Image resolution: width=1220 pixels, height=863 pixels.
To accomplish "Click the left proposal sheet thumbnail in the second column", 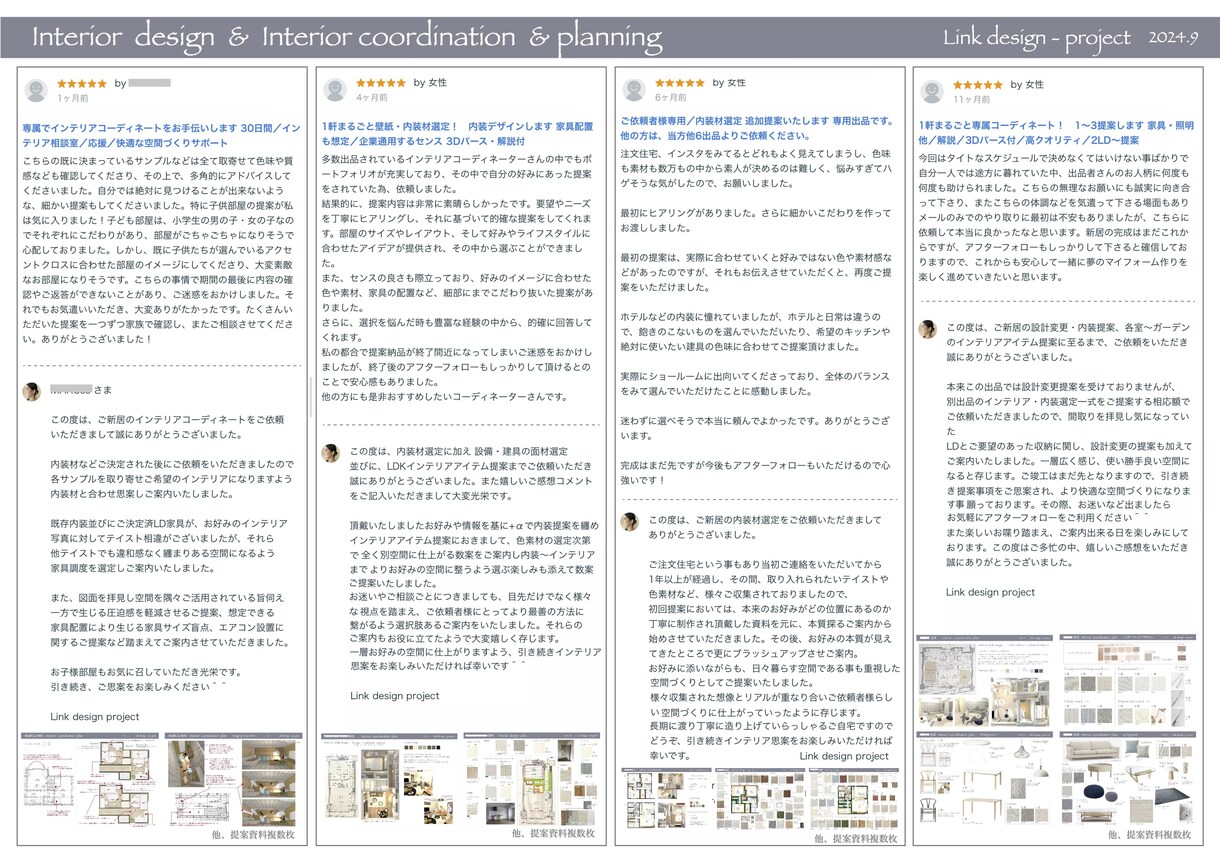I will point(388,780).
